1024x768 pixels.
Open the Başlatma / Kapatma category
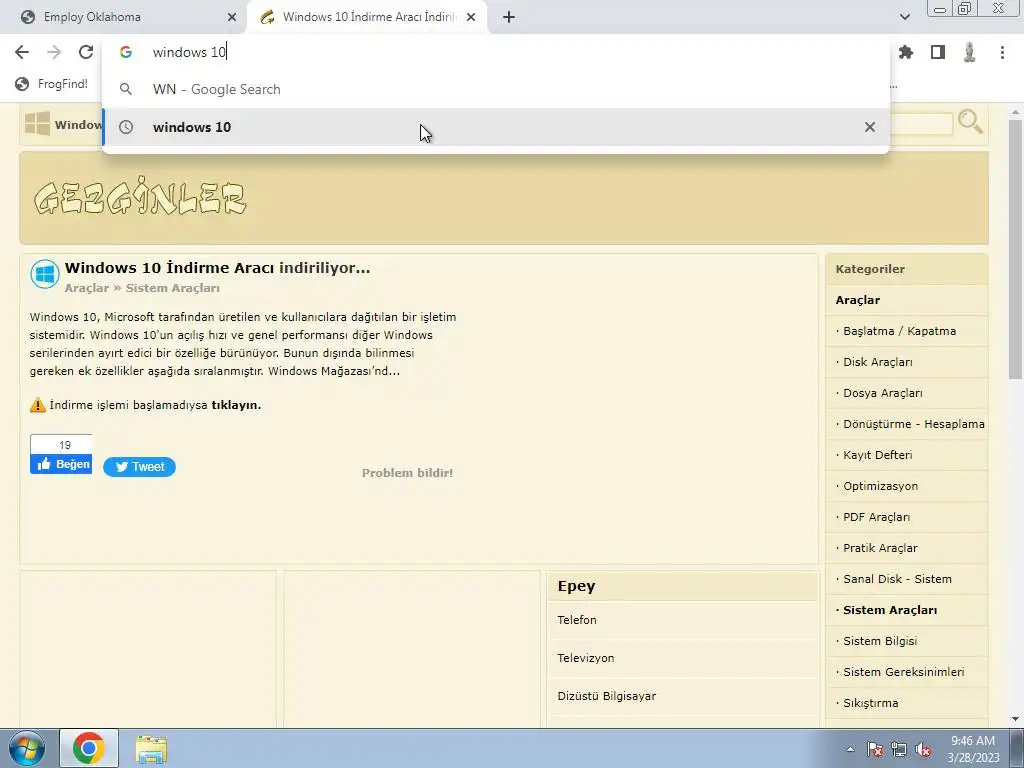coord(899,331)
